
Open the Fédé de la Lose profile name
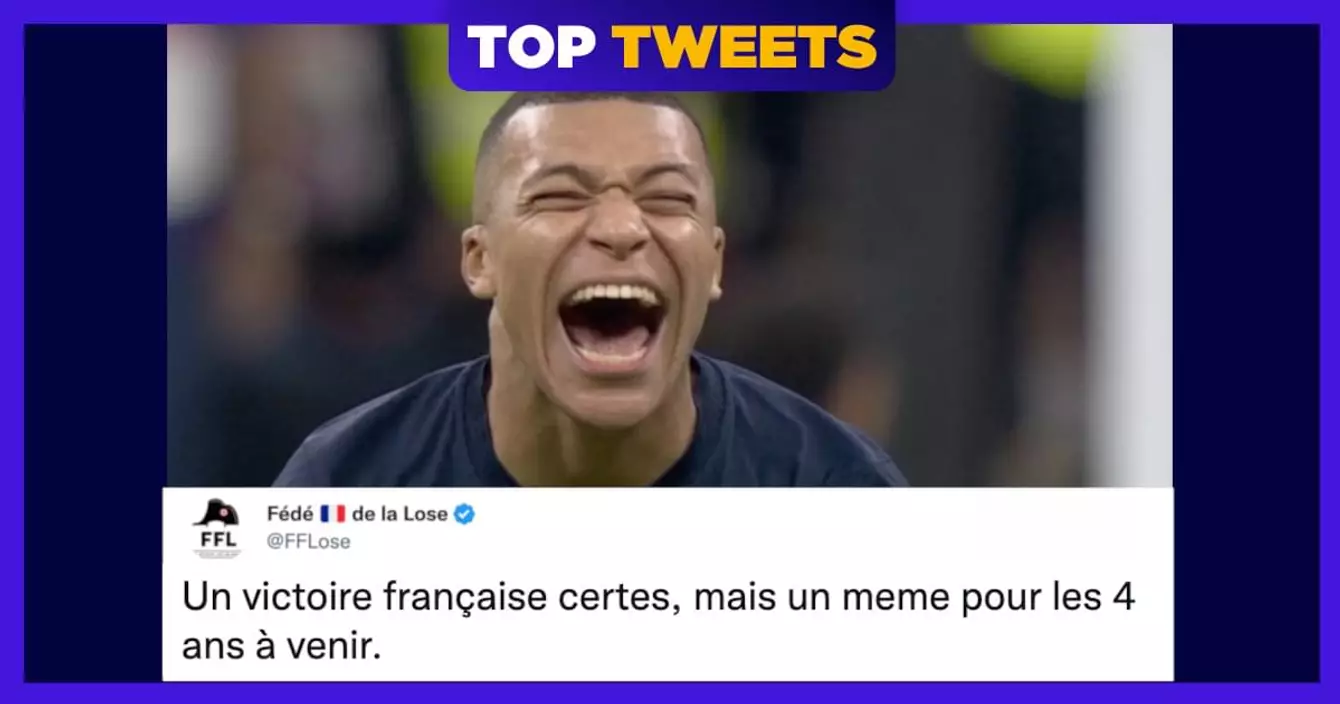point(357,515)
